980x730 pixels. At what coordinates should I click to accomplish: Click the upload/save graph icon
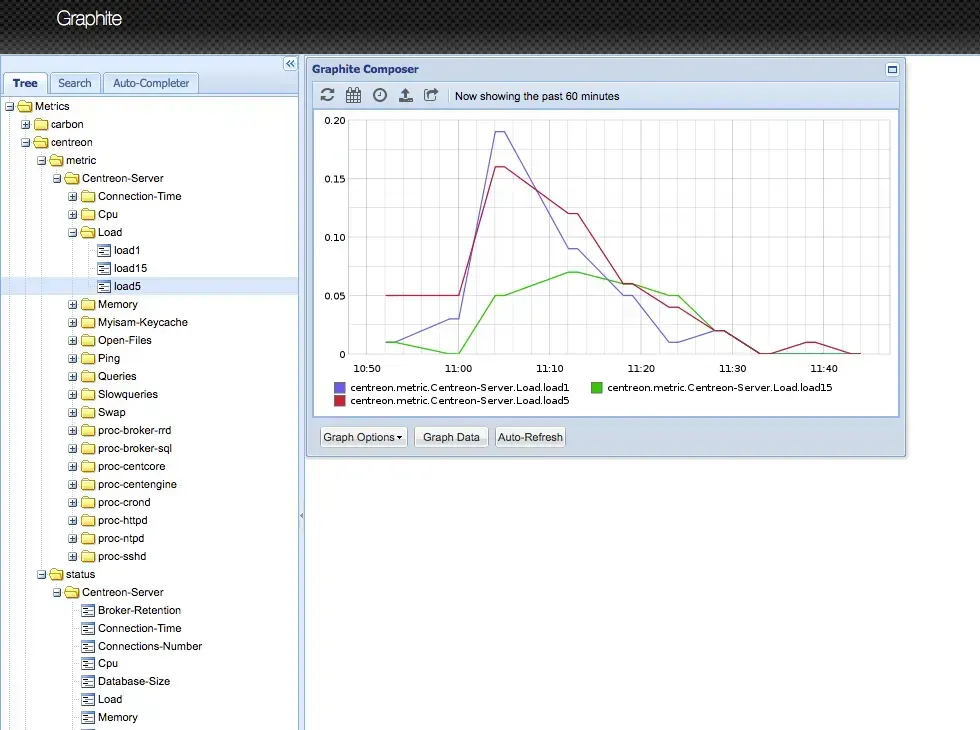click(406, 95)
